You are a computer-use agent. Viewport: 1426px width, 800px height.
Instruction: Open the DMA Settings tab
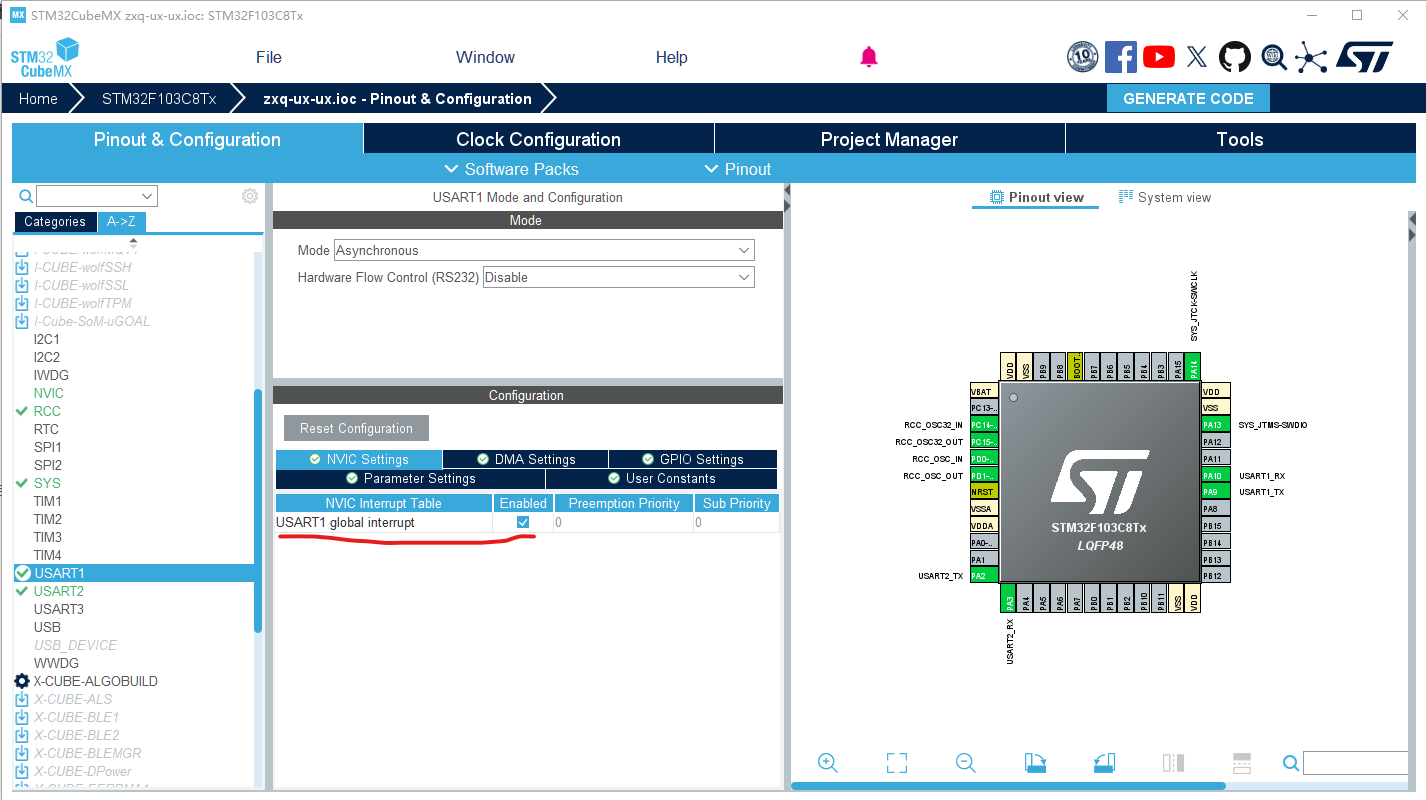[x=525, y=459]
